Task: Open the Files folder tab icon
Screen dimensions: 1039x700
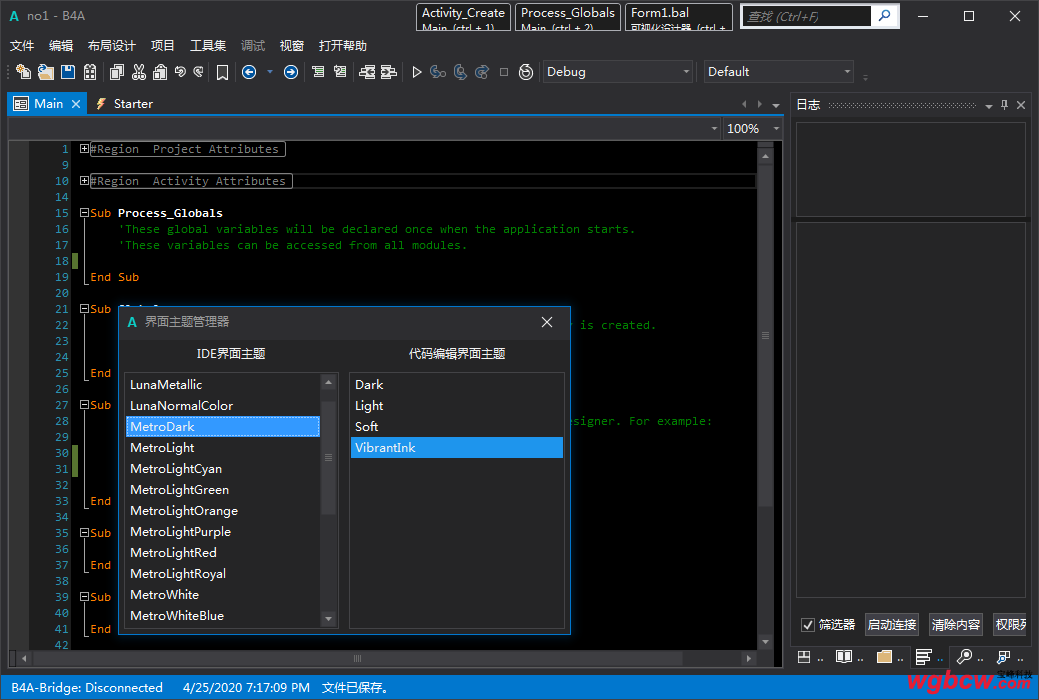Action: [884, 656]
